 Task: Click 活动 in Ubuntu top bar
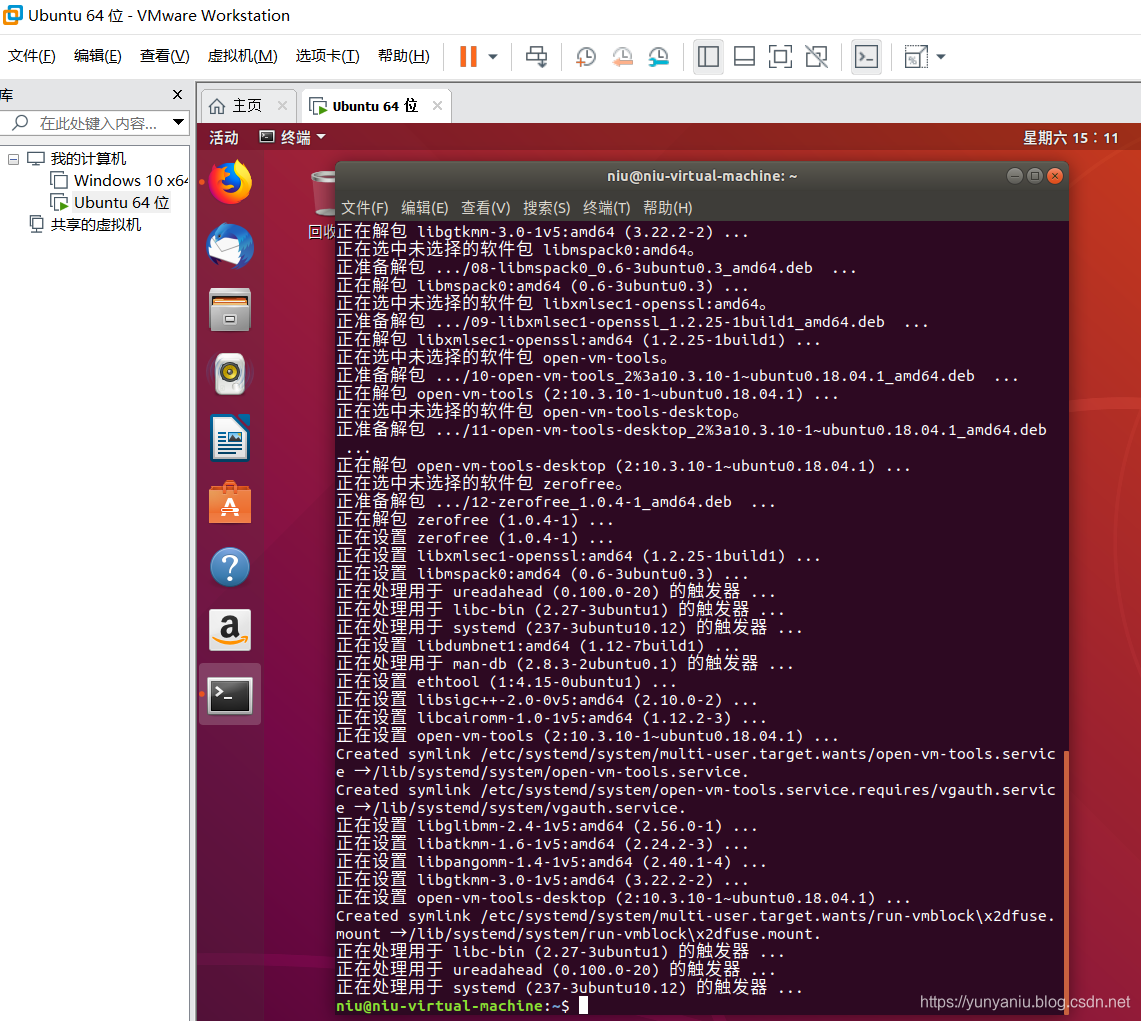click(x=223, y=138)
